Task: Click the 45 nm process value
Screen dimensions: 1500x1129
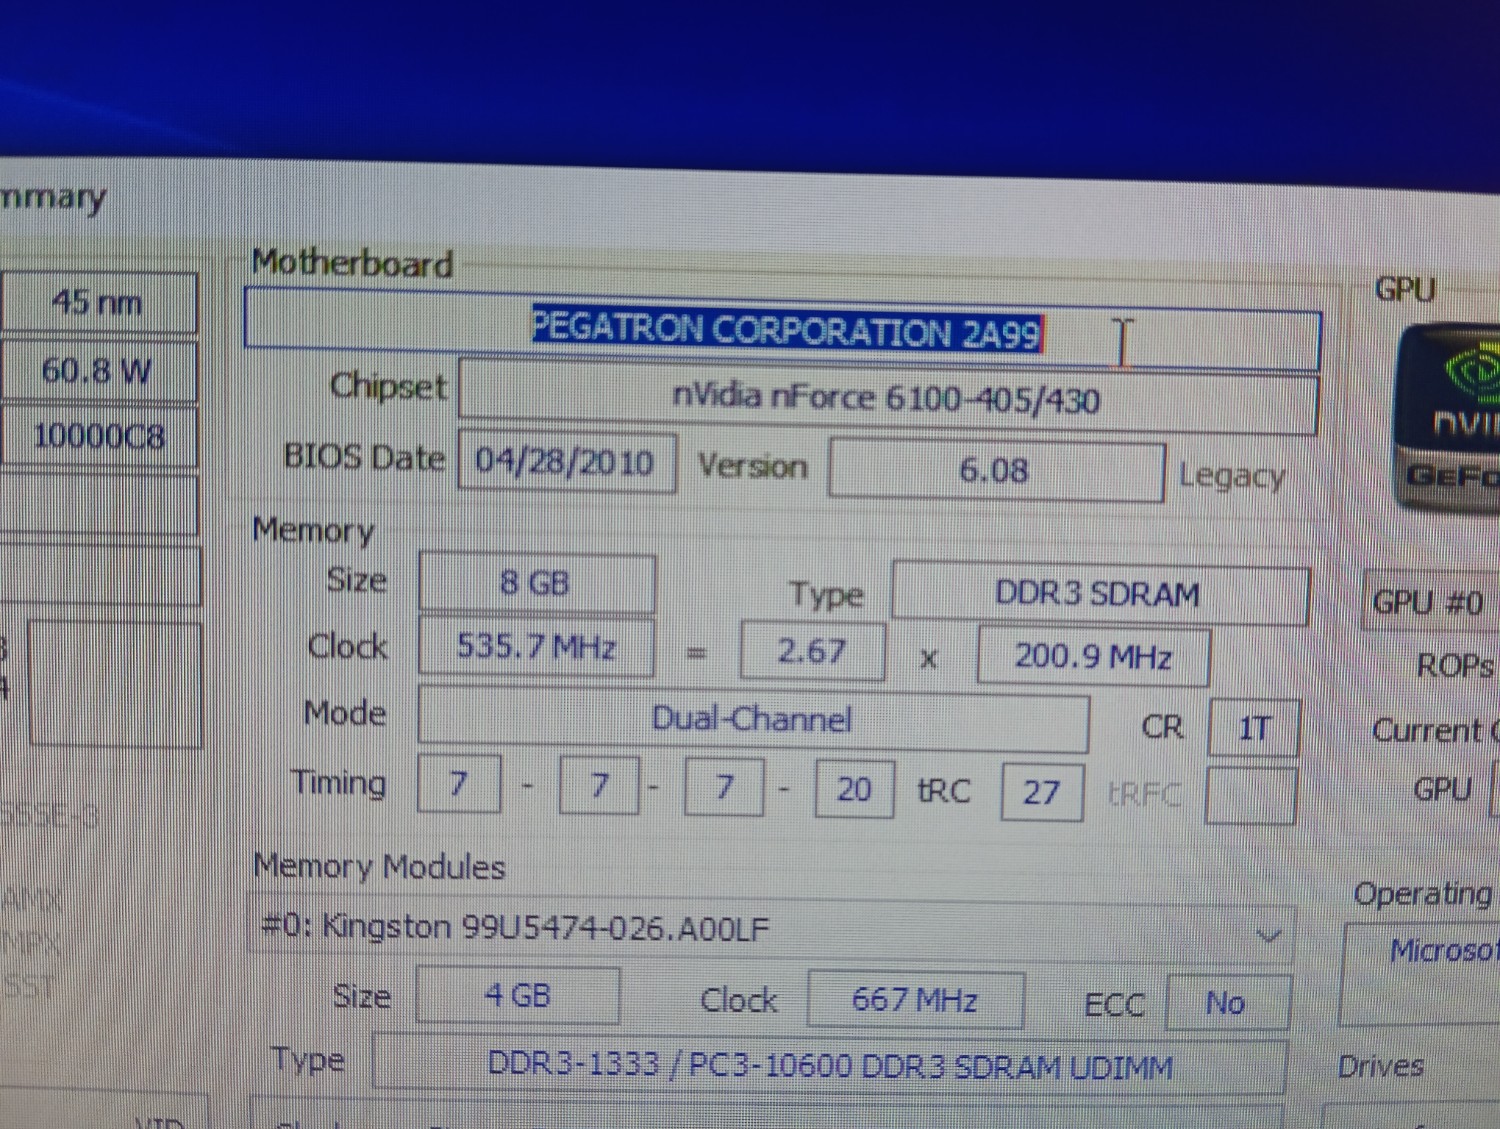Action: click(x=98, y=302)
